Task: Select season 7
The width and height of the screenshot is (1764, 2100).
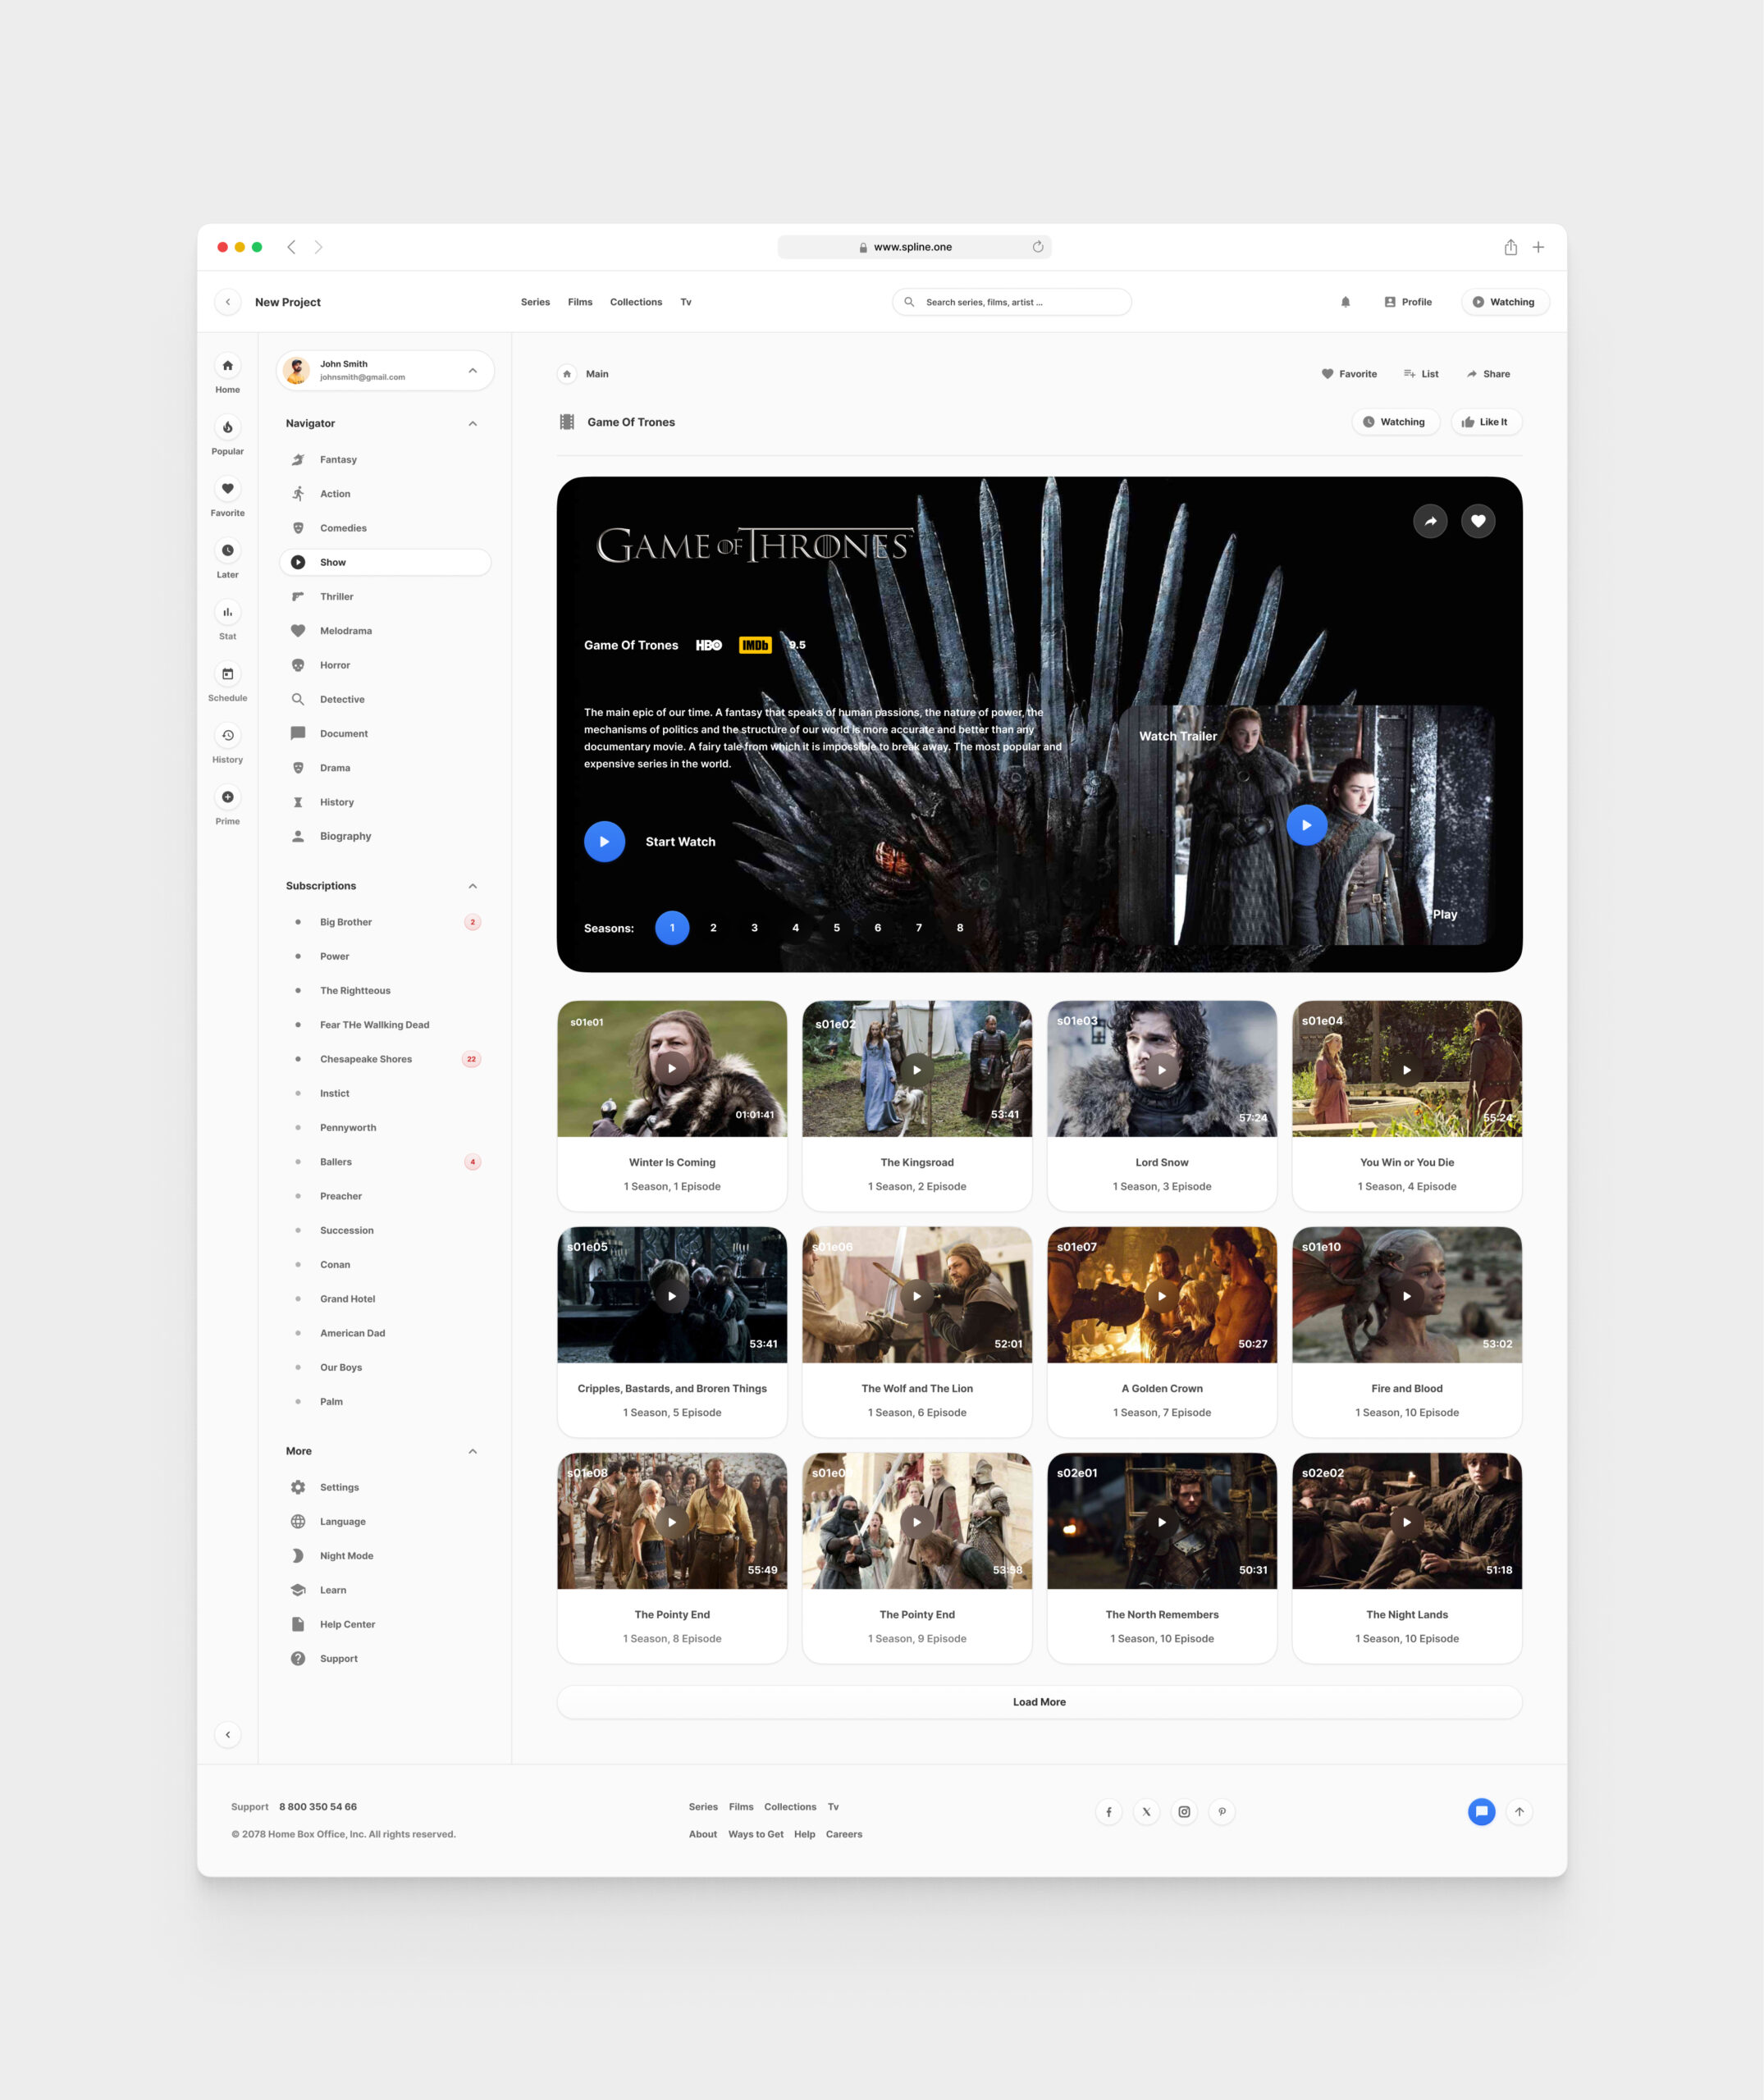Action: click(919, 928)
